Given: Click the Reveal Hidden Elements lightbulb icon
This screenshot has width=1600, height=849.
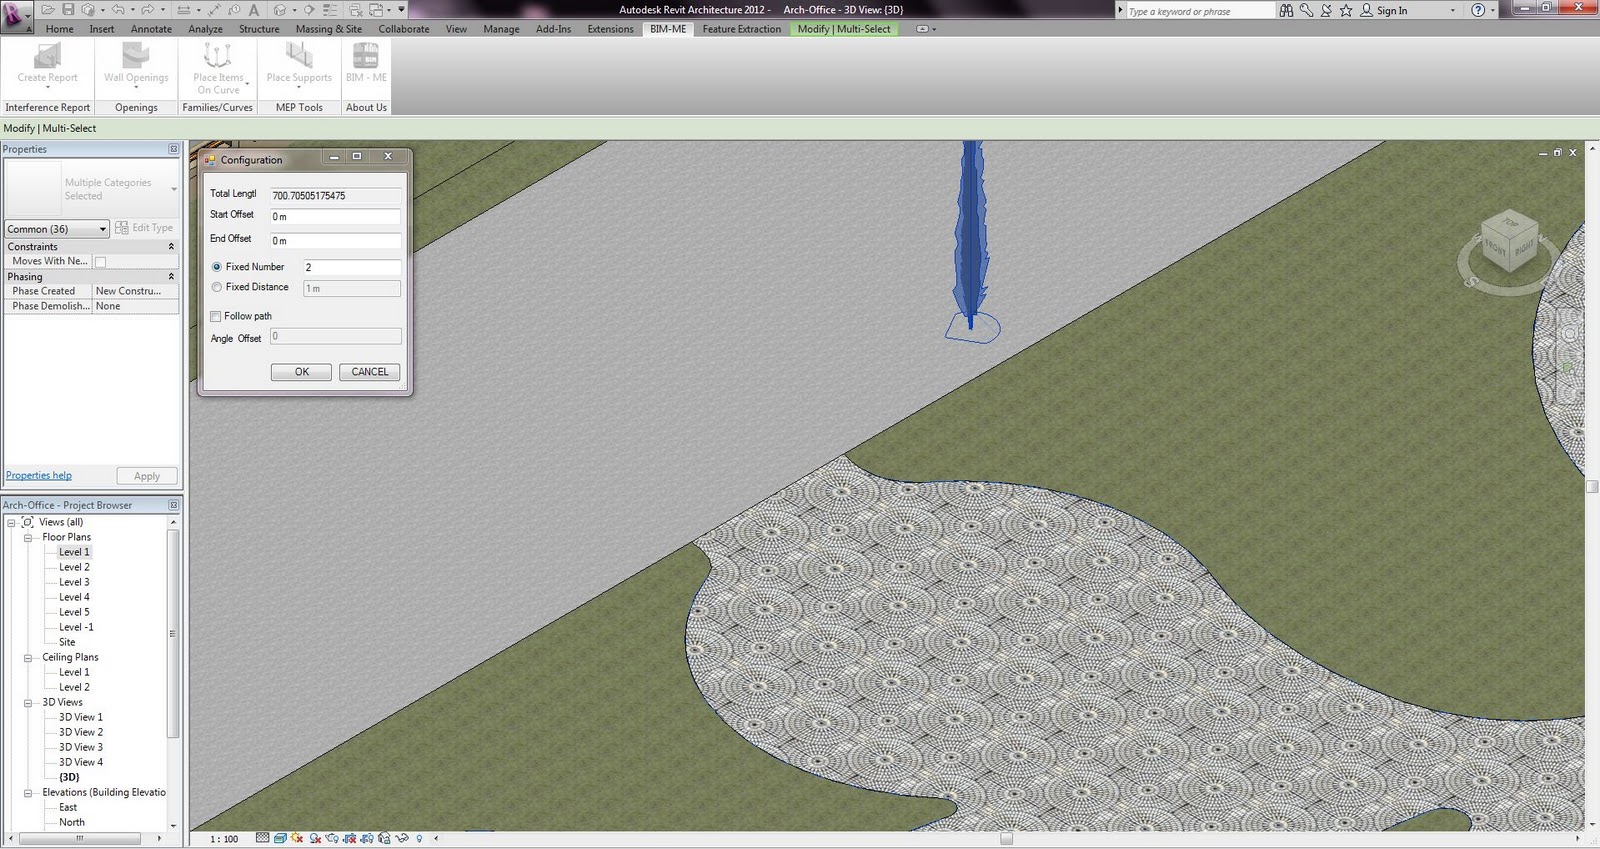Looking at the screenshot, I should point(419,838).
